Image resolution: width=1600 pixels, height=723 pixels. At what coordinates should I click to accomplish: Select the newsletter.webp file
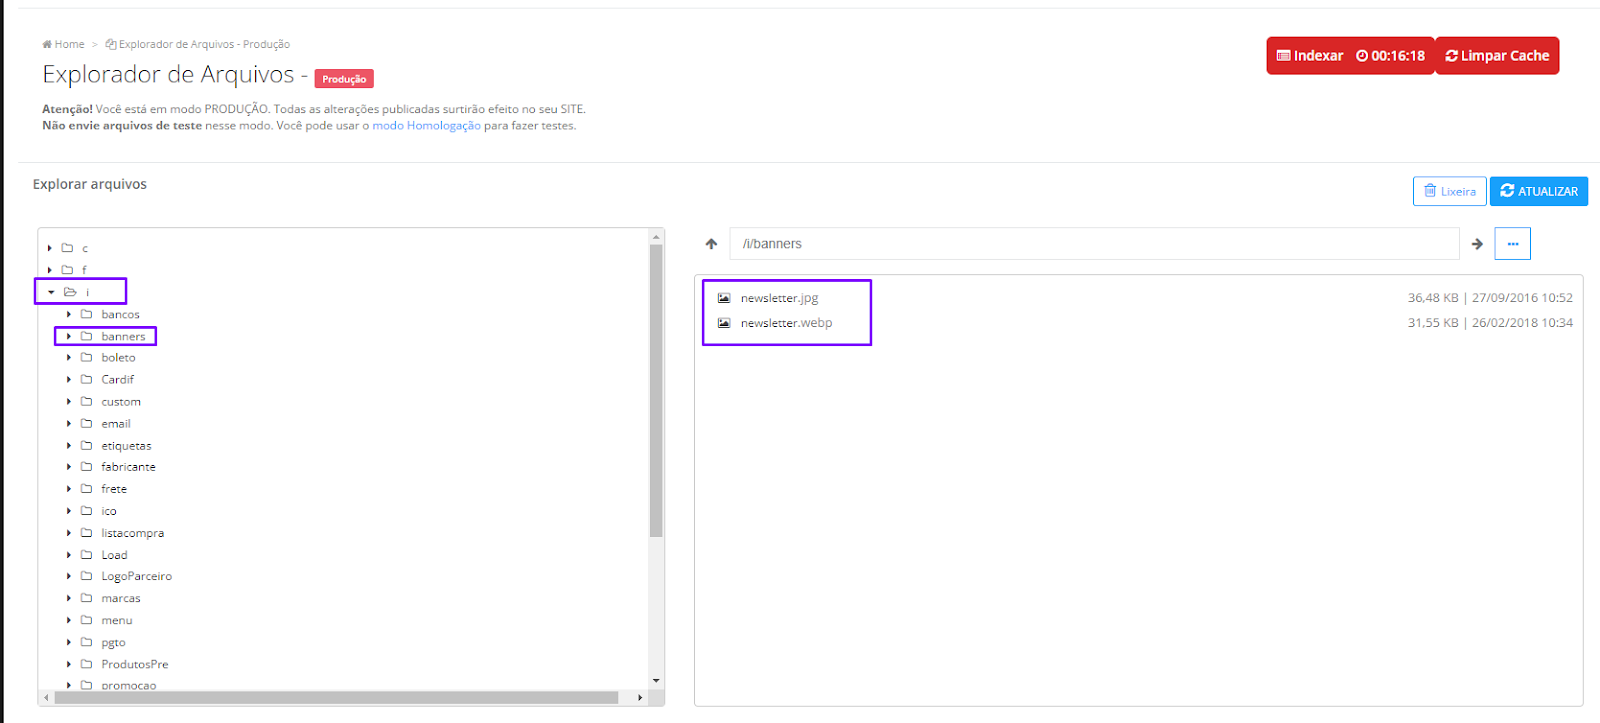786,323
